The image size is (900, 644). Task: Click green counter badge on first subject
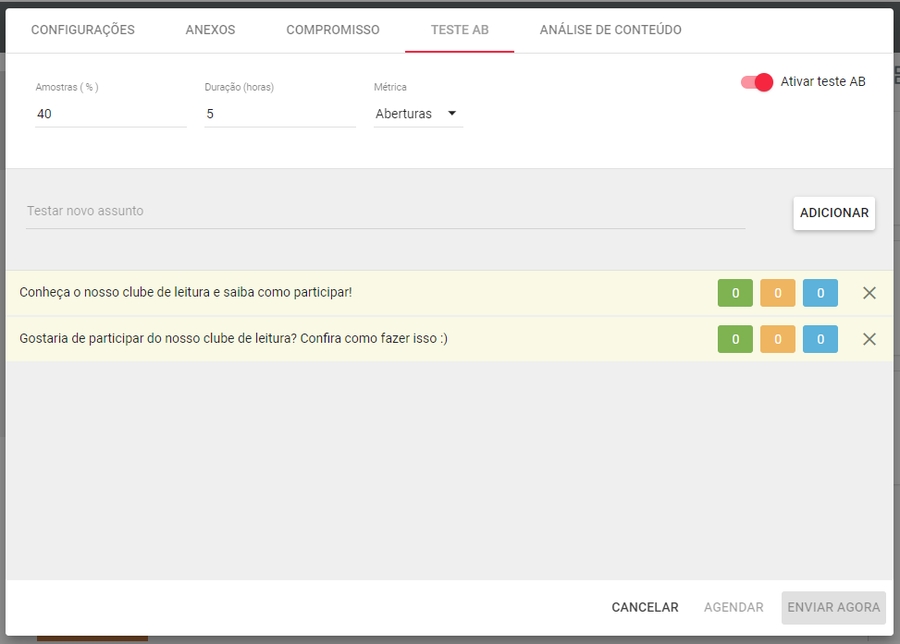(735, 293)
